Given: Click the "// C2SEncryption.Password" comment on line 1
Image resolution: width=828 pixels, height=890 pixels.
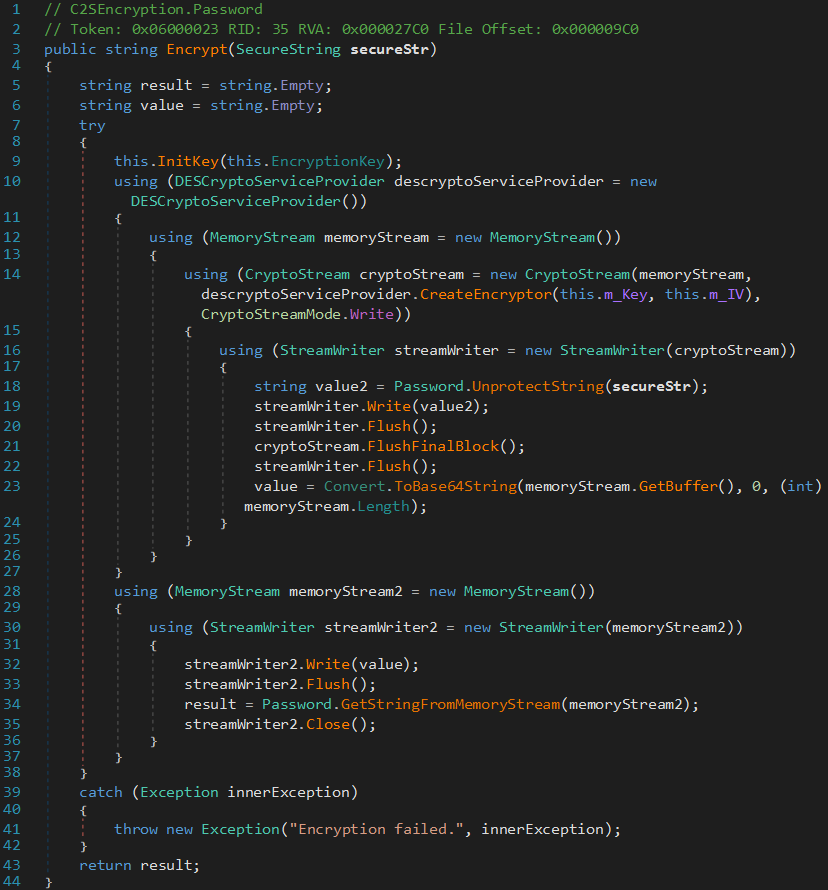Looking at the screenshot, I should [x=153, y=10].
